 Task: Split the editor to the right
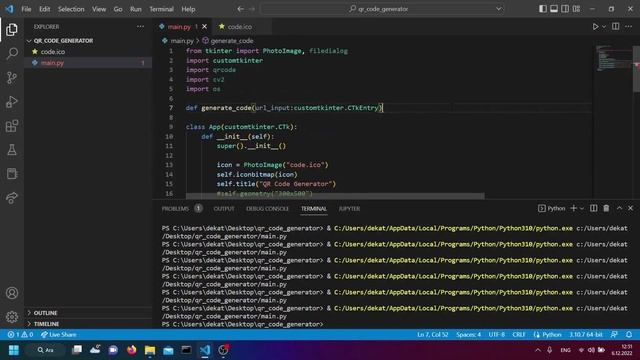click(x=616, y=27)
